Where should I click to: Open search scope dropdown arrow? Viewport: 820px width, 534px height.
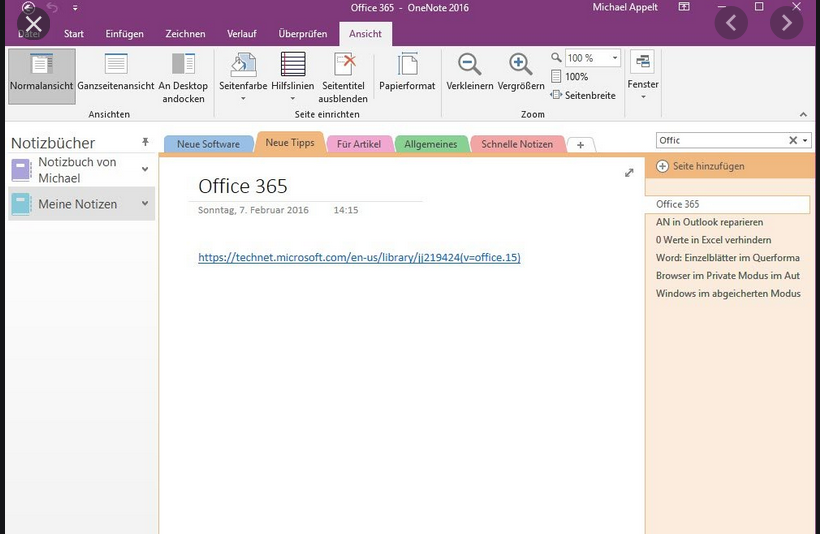805,140
